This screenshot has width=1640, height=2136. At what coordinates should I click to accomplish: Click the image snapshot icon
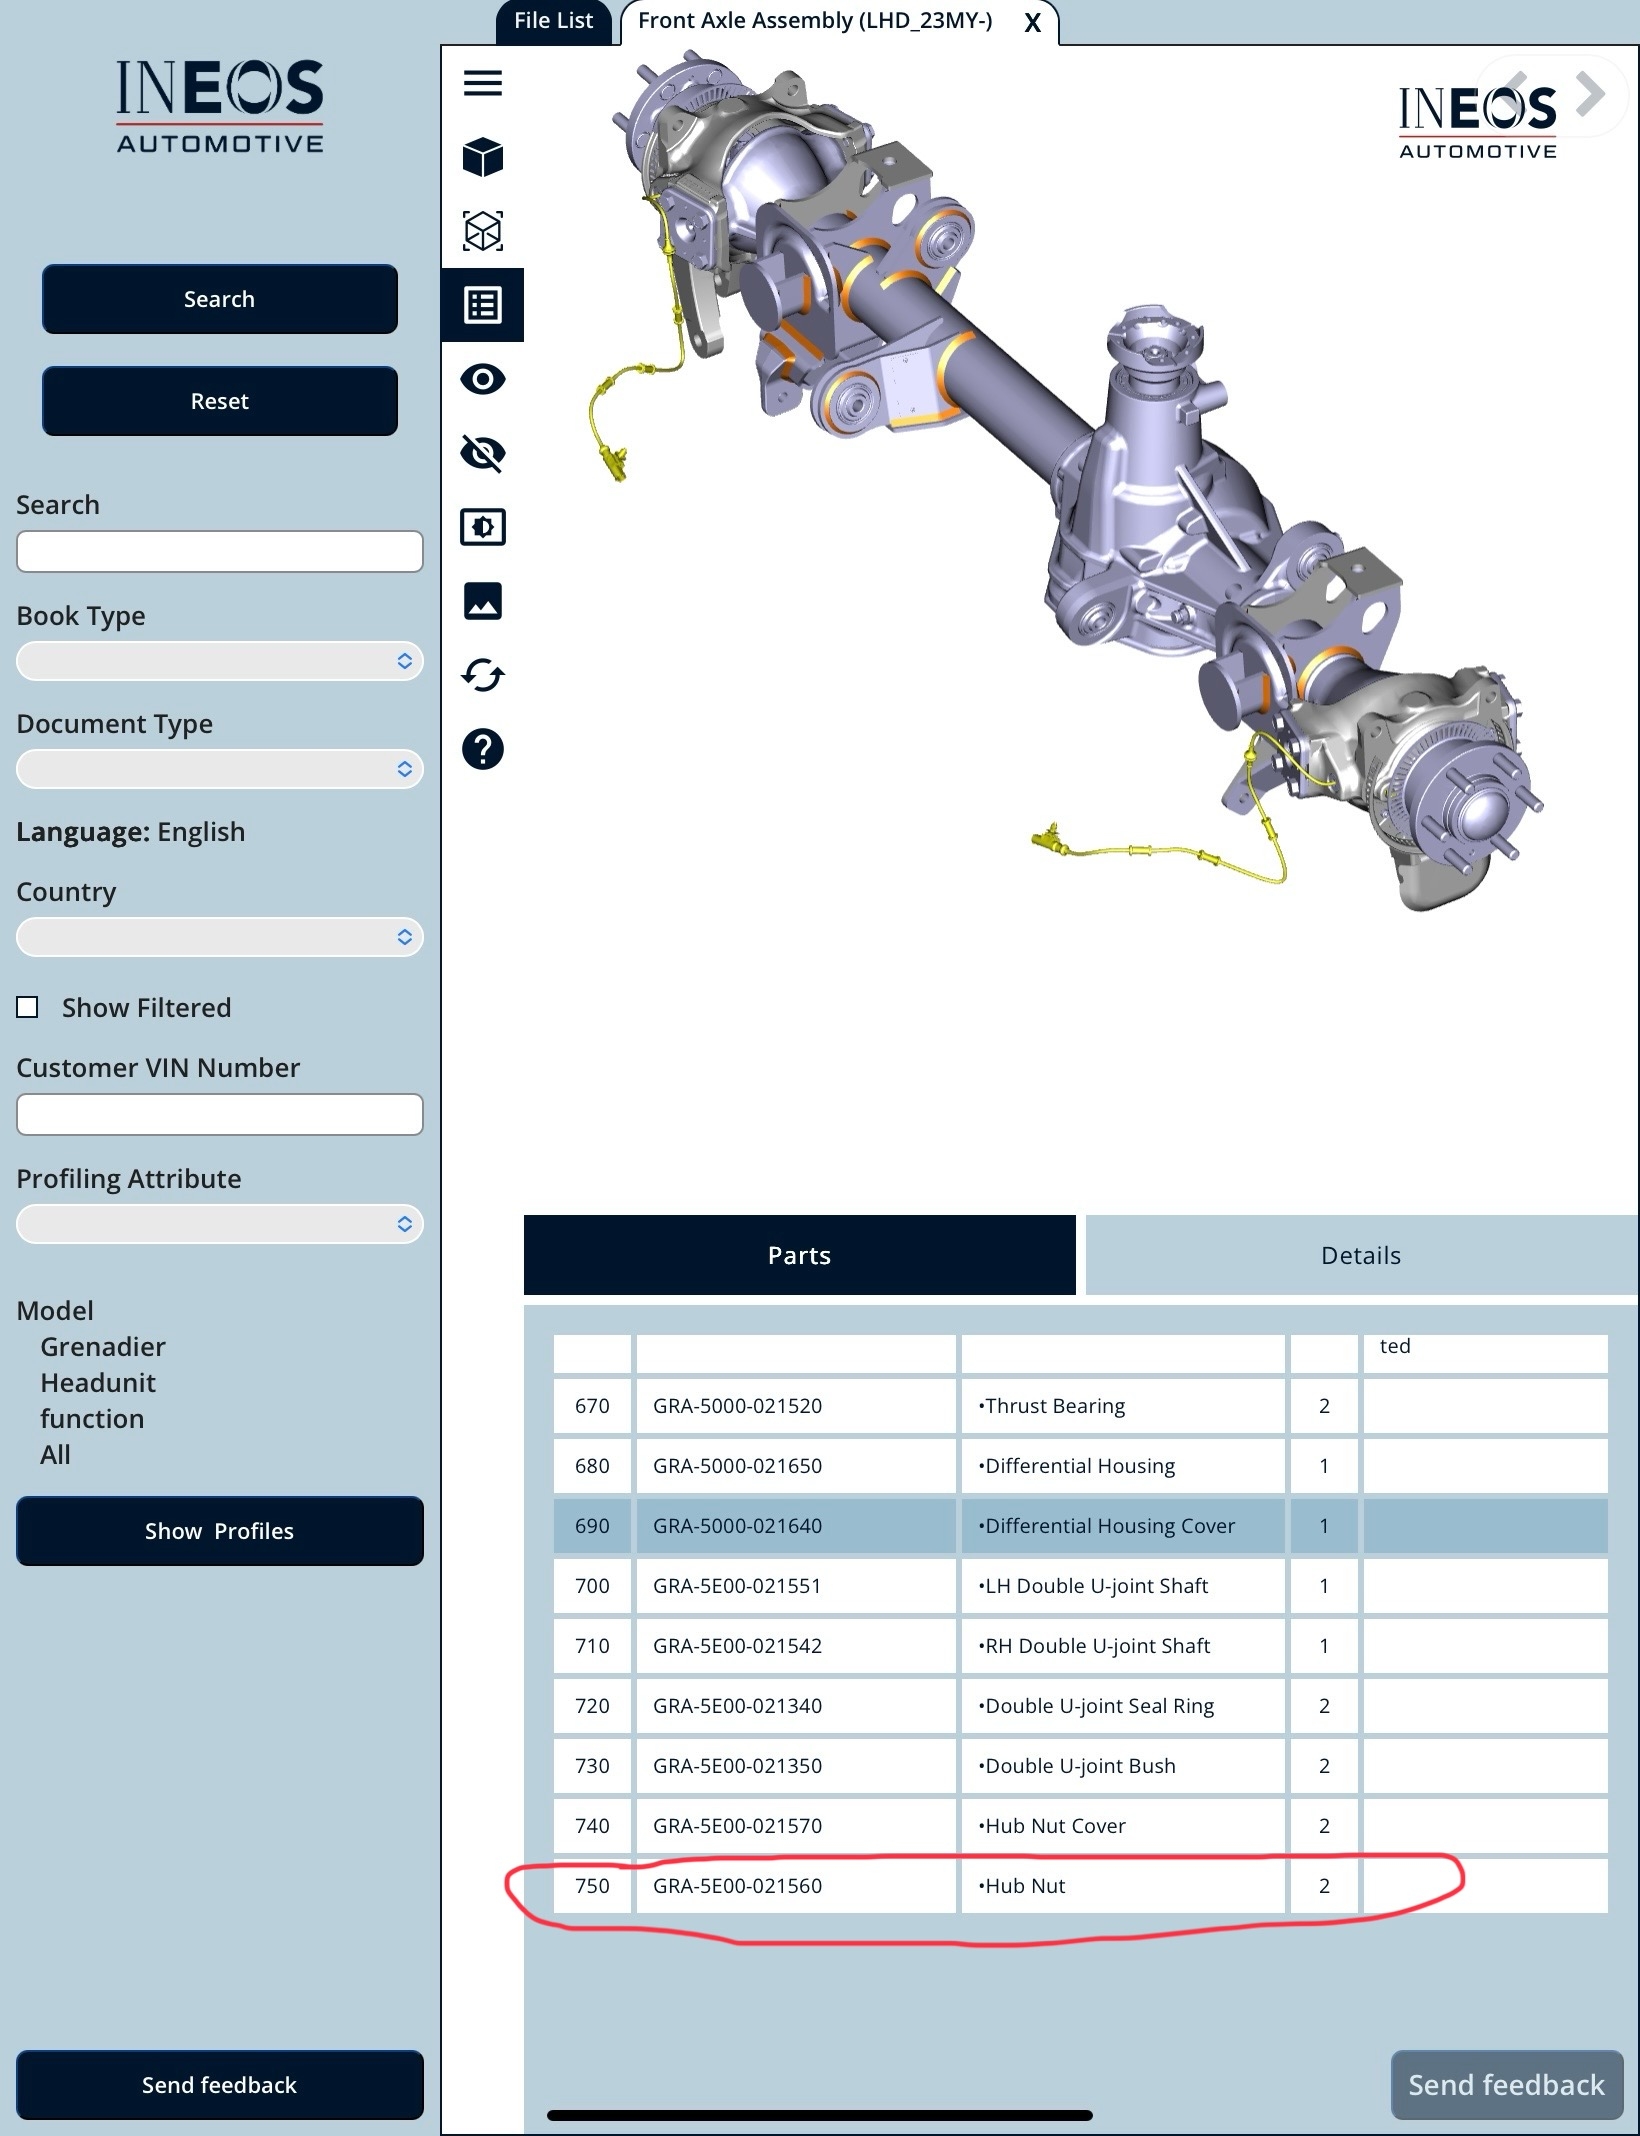click(x=483, y=601)
